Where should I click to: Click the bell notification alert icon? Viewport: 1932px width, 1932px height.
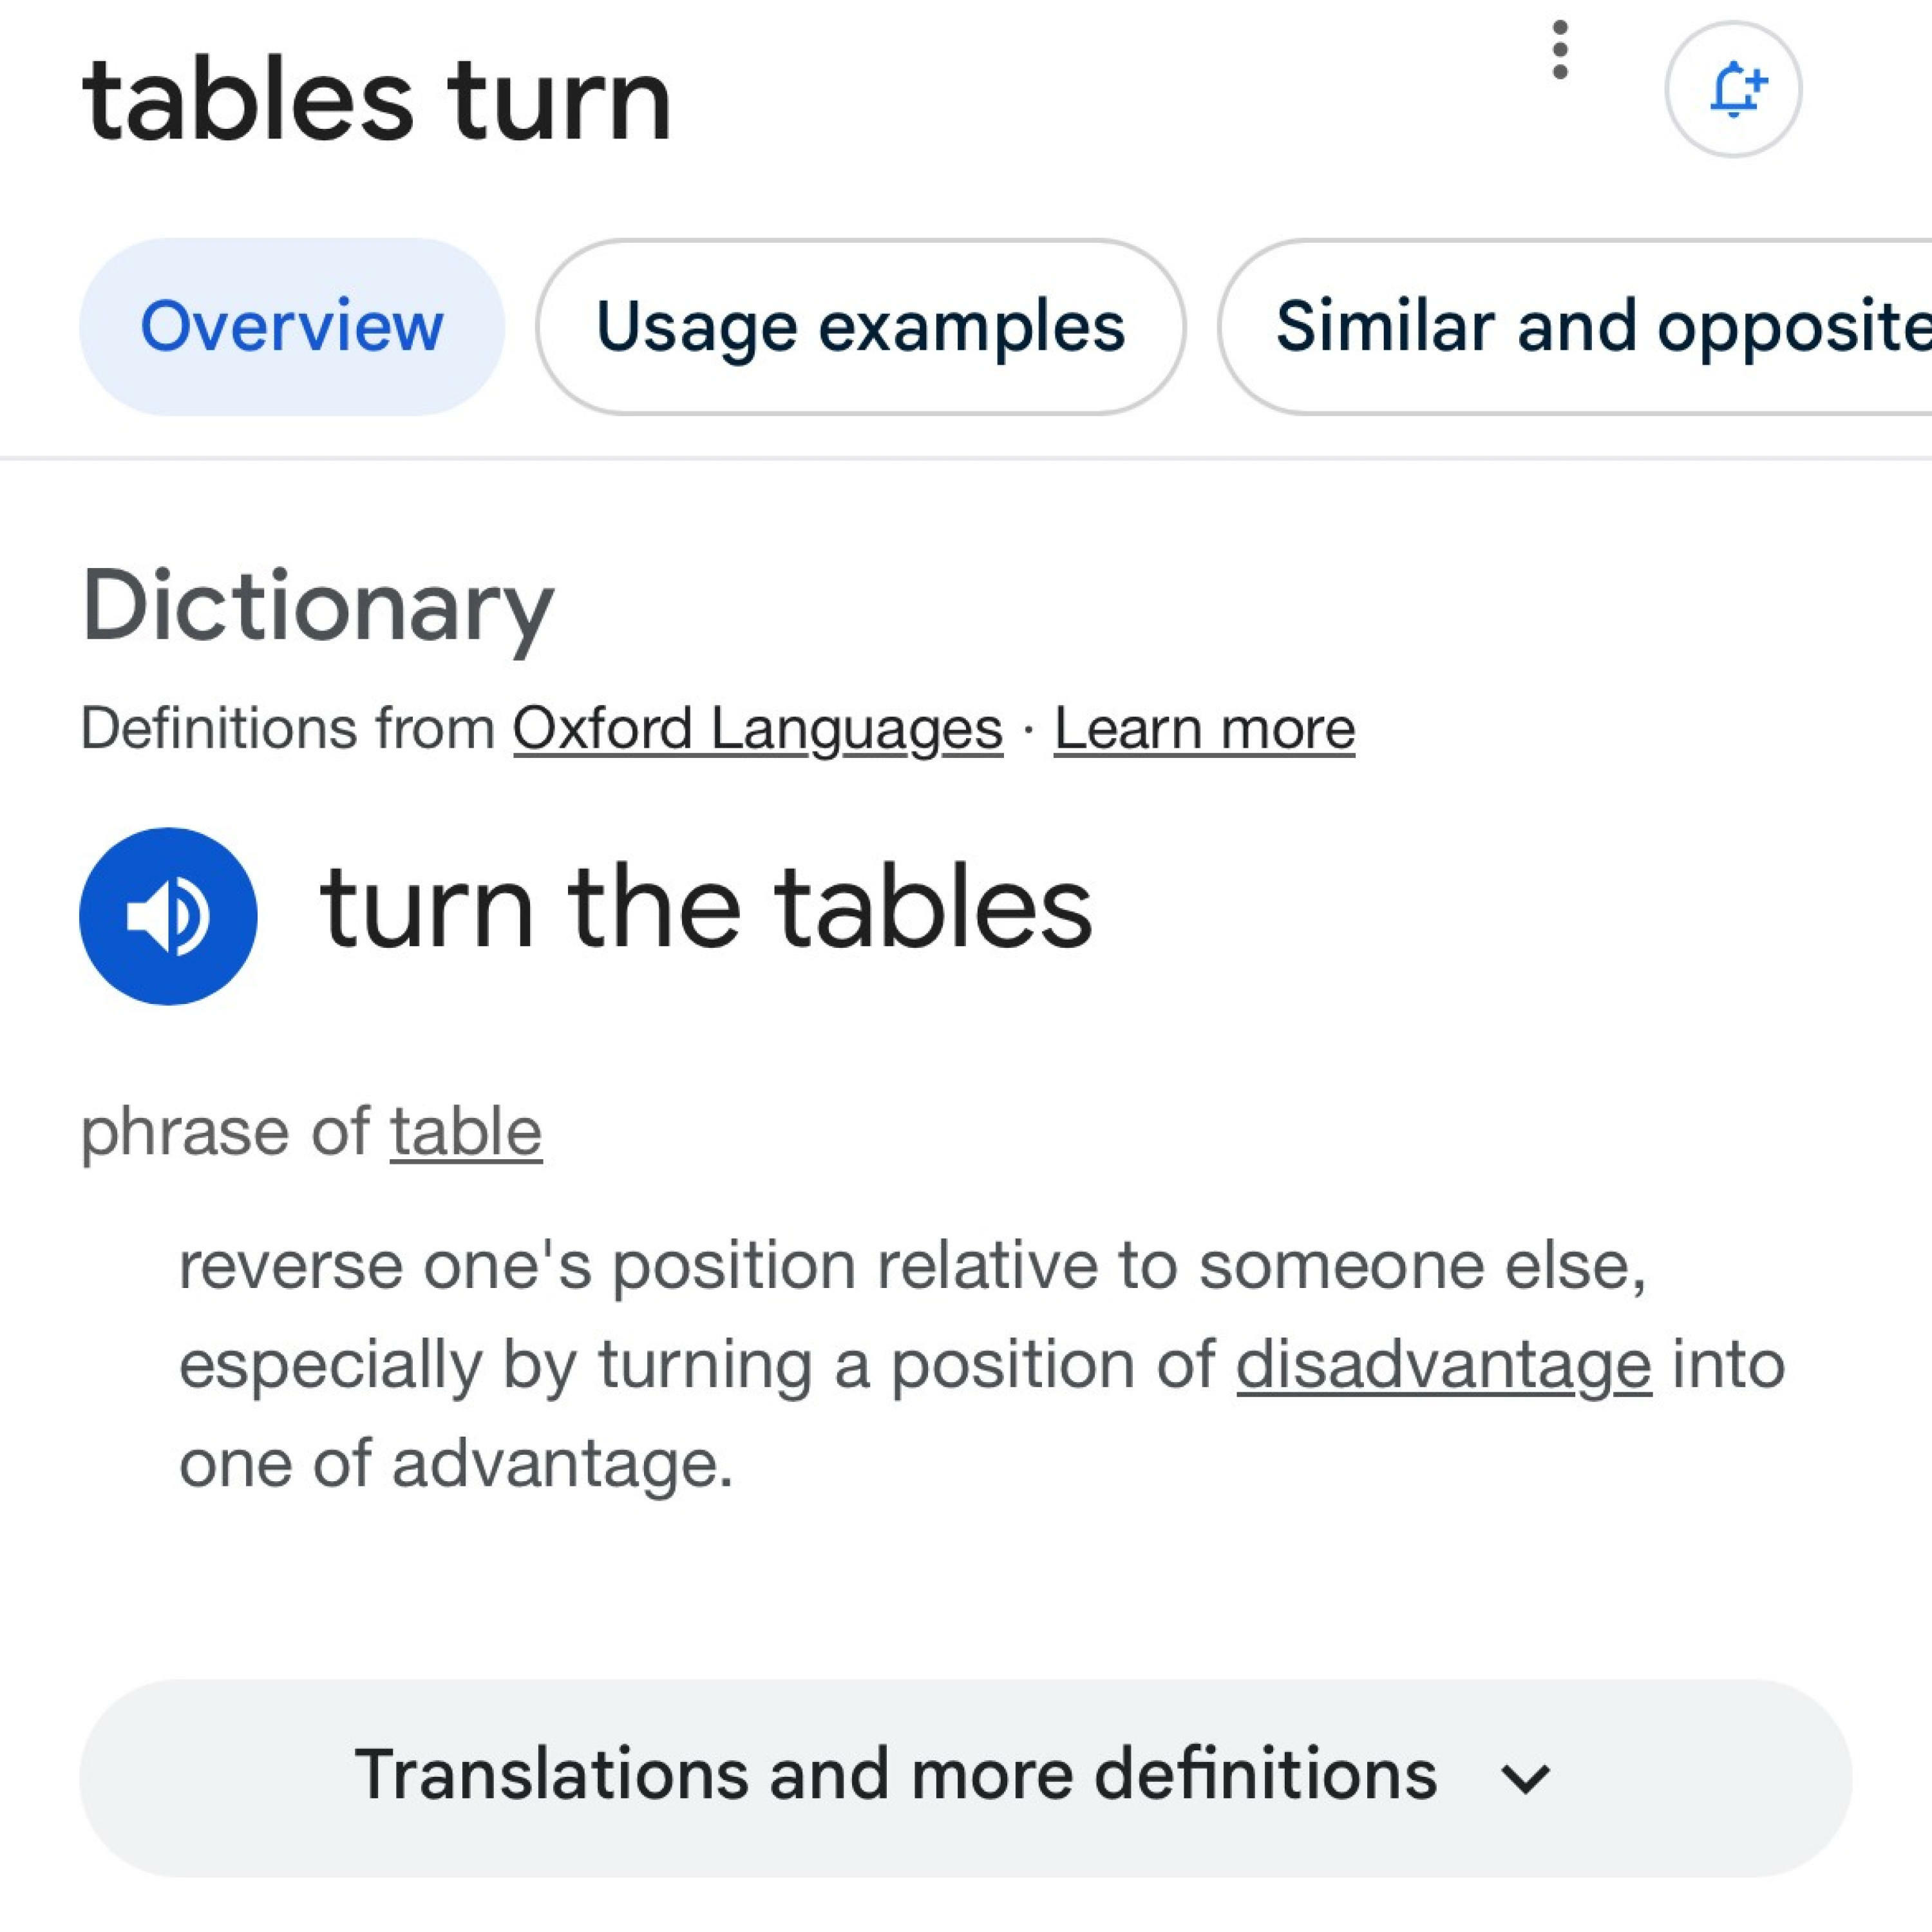point(1733,89)
